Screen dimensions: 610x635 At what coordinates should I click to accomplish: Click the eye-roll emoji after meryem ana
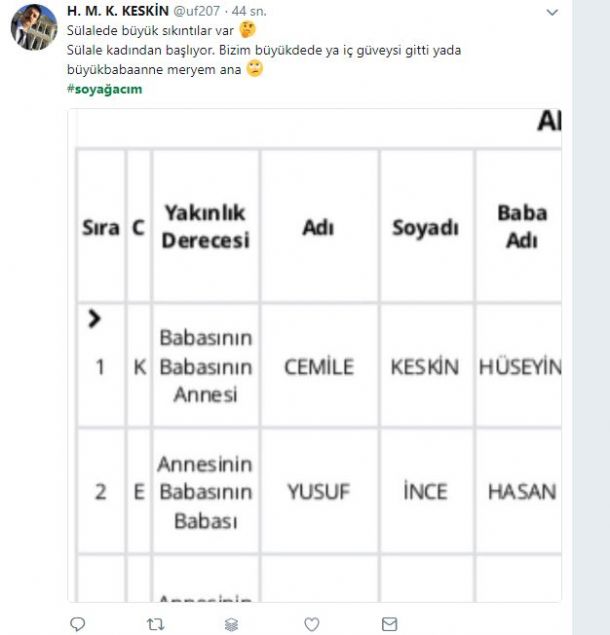point(255,69)
